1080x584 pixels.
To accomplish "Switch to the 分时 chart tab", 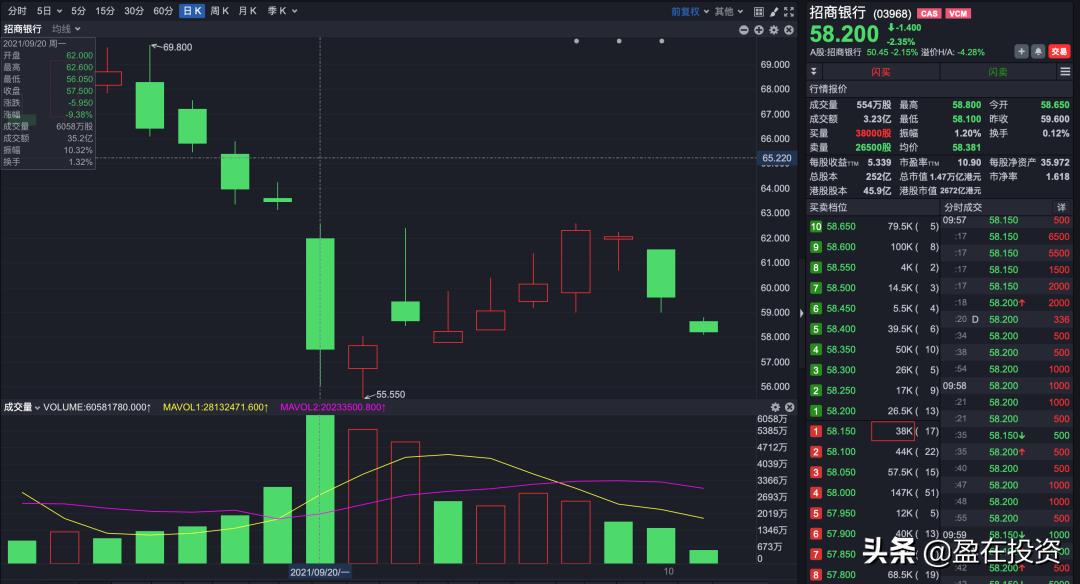I will (17, 11).
